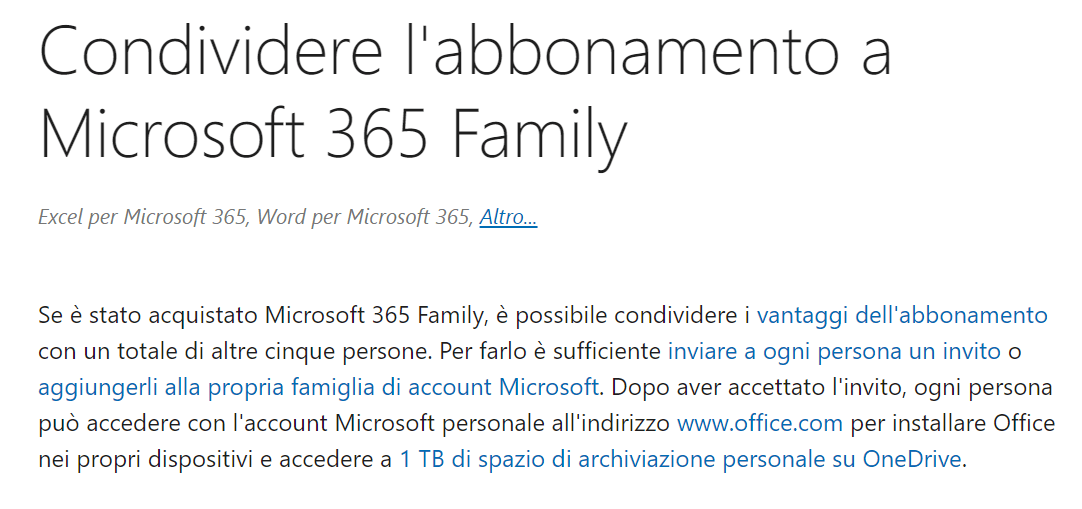1082x509 pixels.
Task: Open "inviare a ogni persona un invito" link
Action: [834, 352]
